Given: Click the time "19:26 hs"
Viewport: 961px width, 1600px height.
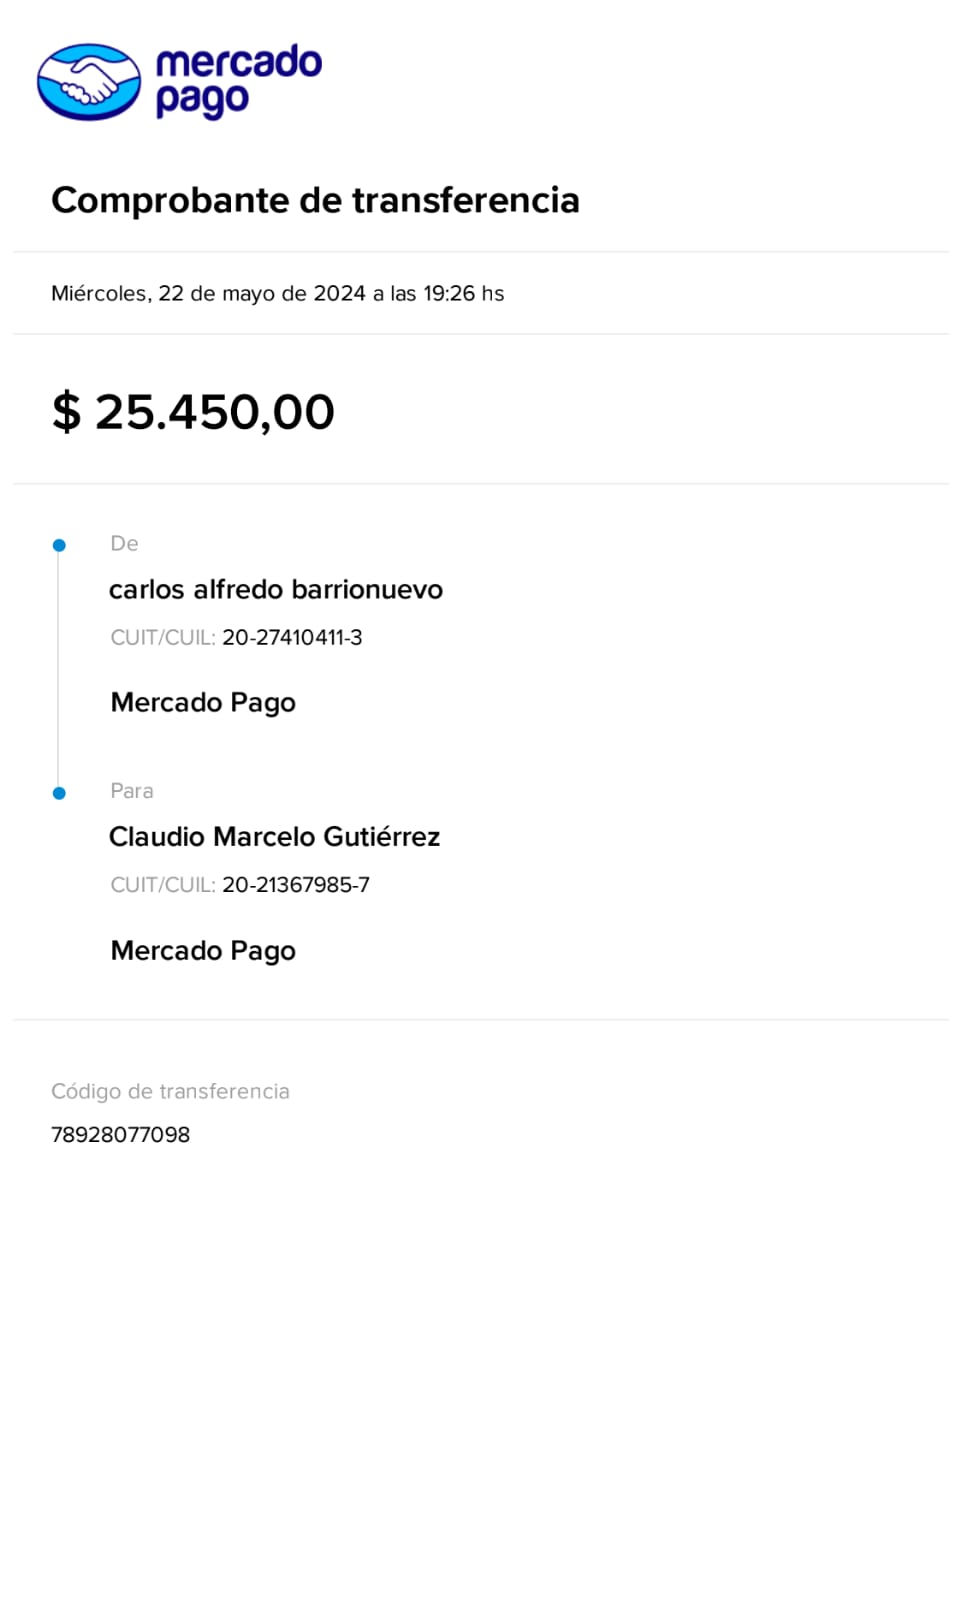Looking at the screenshot, I should click(x=463, y=294).
